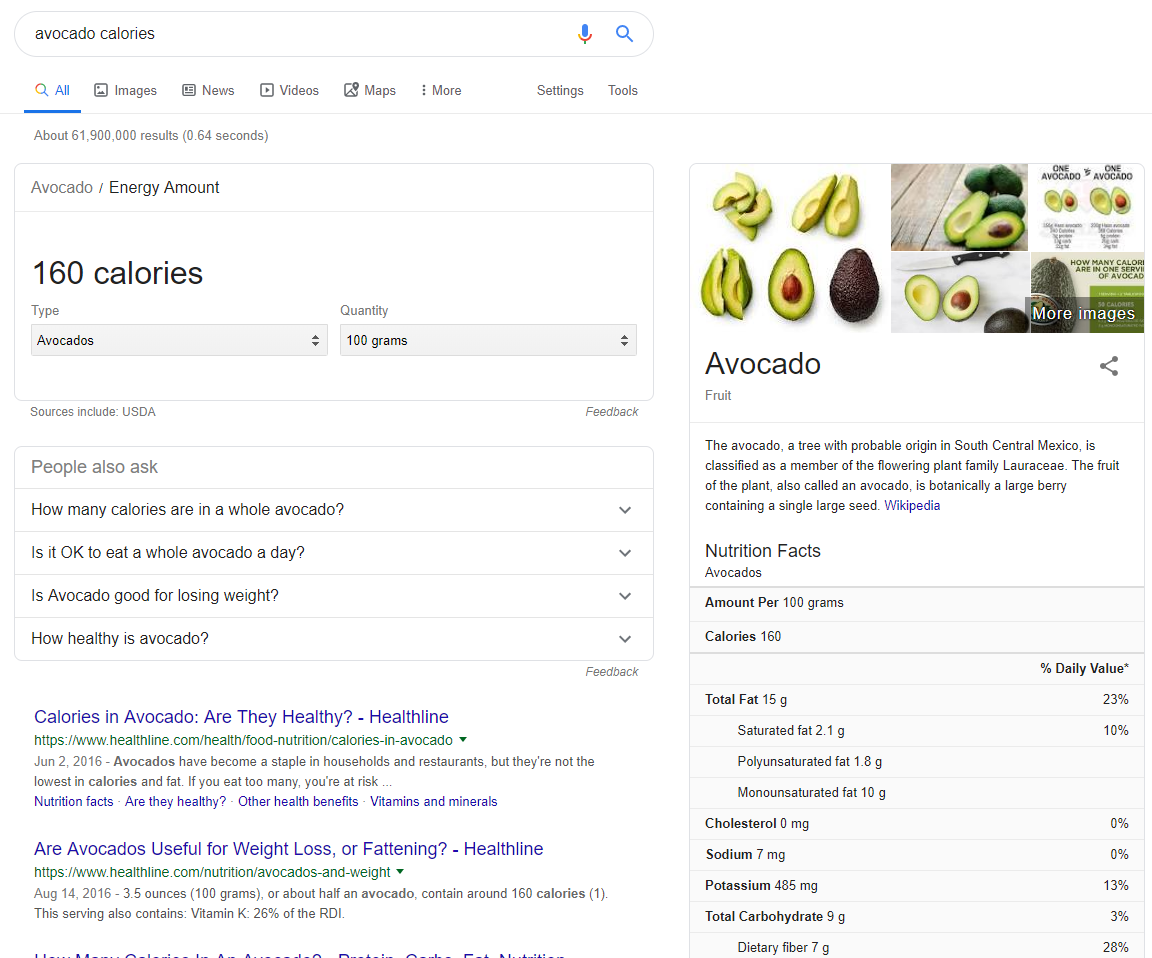Expand 'Is Avocado good for losing weight?'
The width and height of the screenshot is (1152, 958).
pos(333,596)
